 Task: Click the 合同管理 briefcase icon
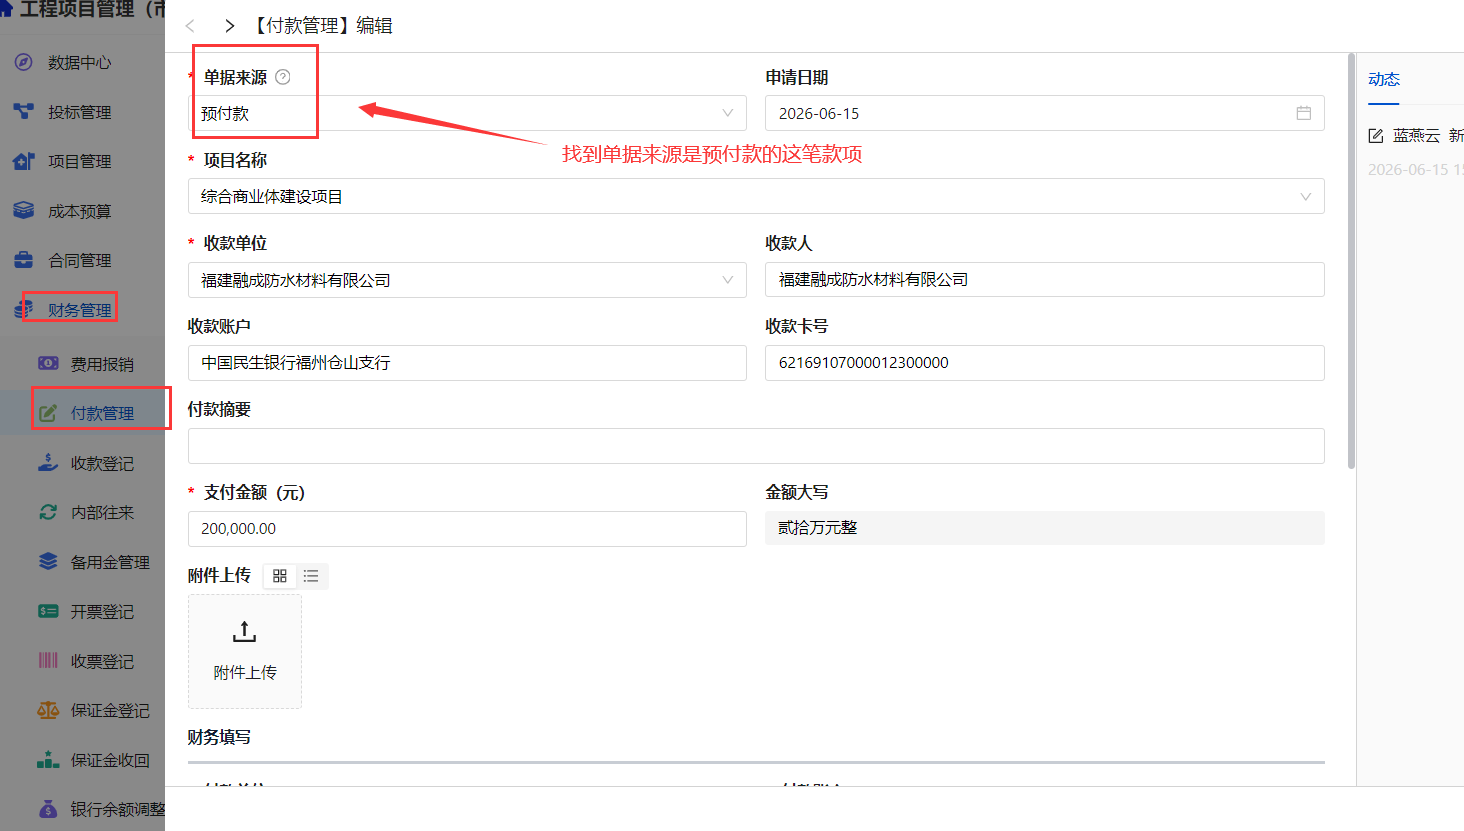[24, 260]
